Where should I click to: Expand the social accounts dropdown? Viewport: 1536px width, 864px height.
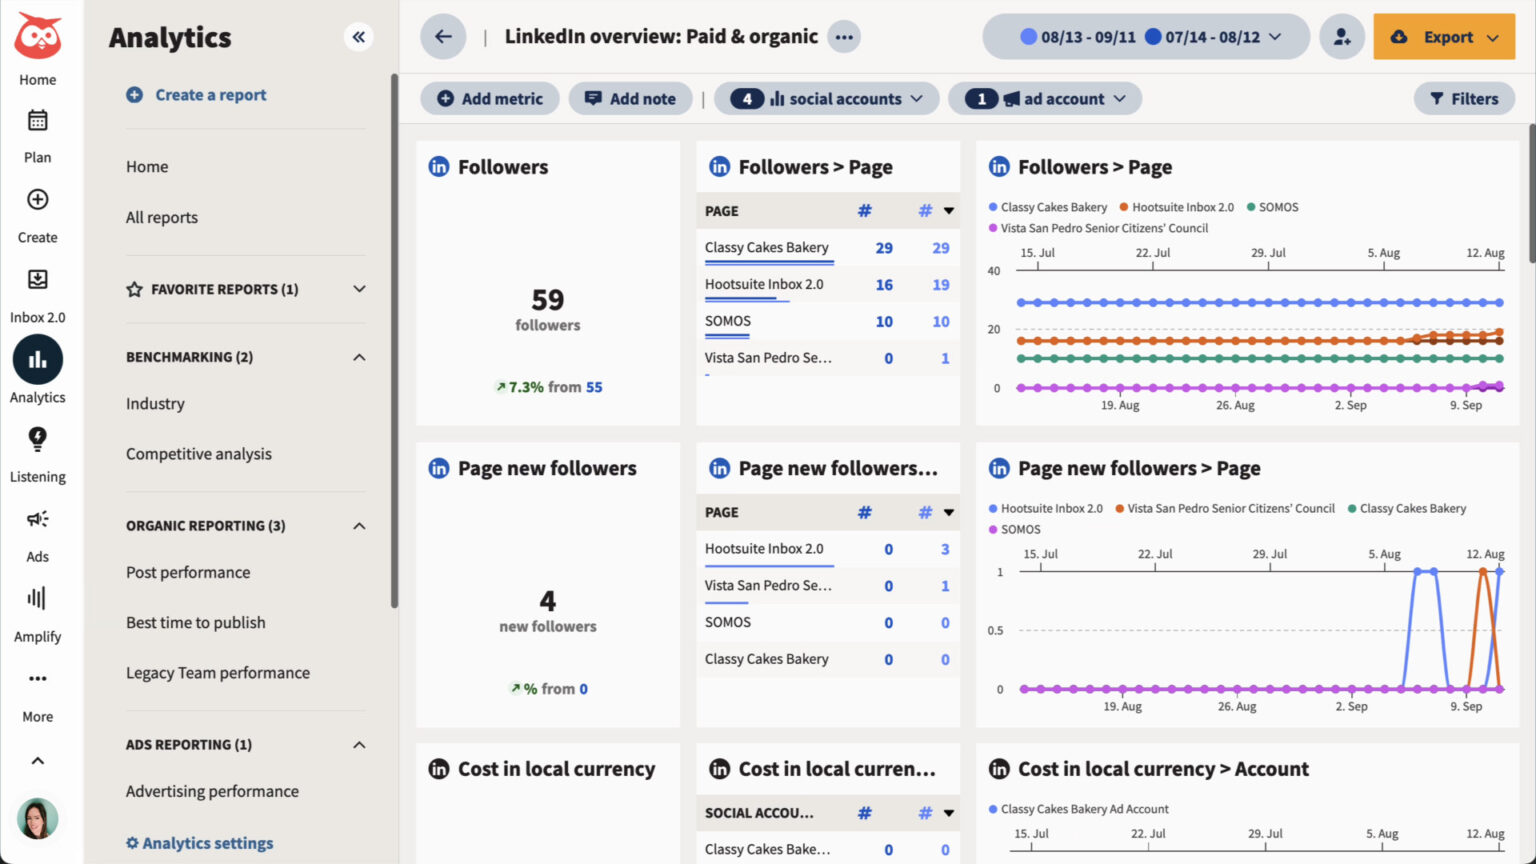point(826,98)
